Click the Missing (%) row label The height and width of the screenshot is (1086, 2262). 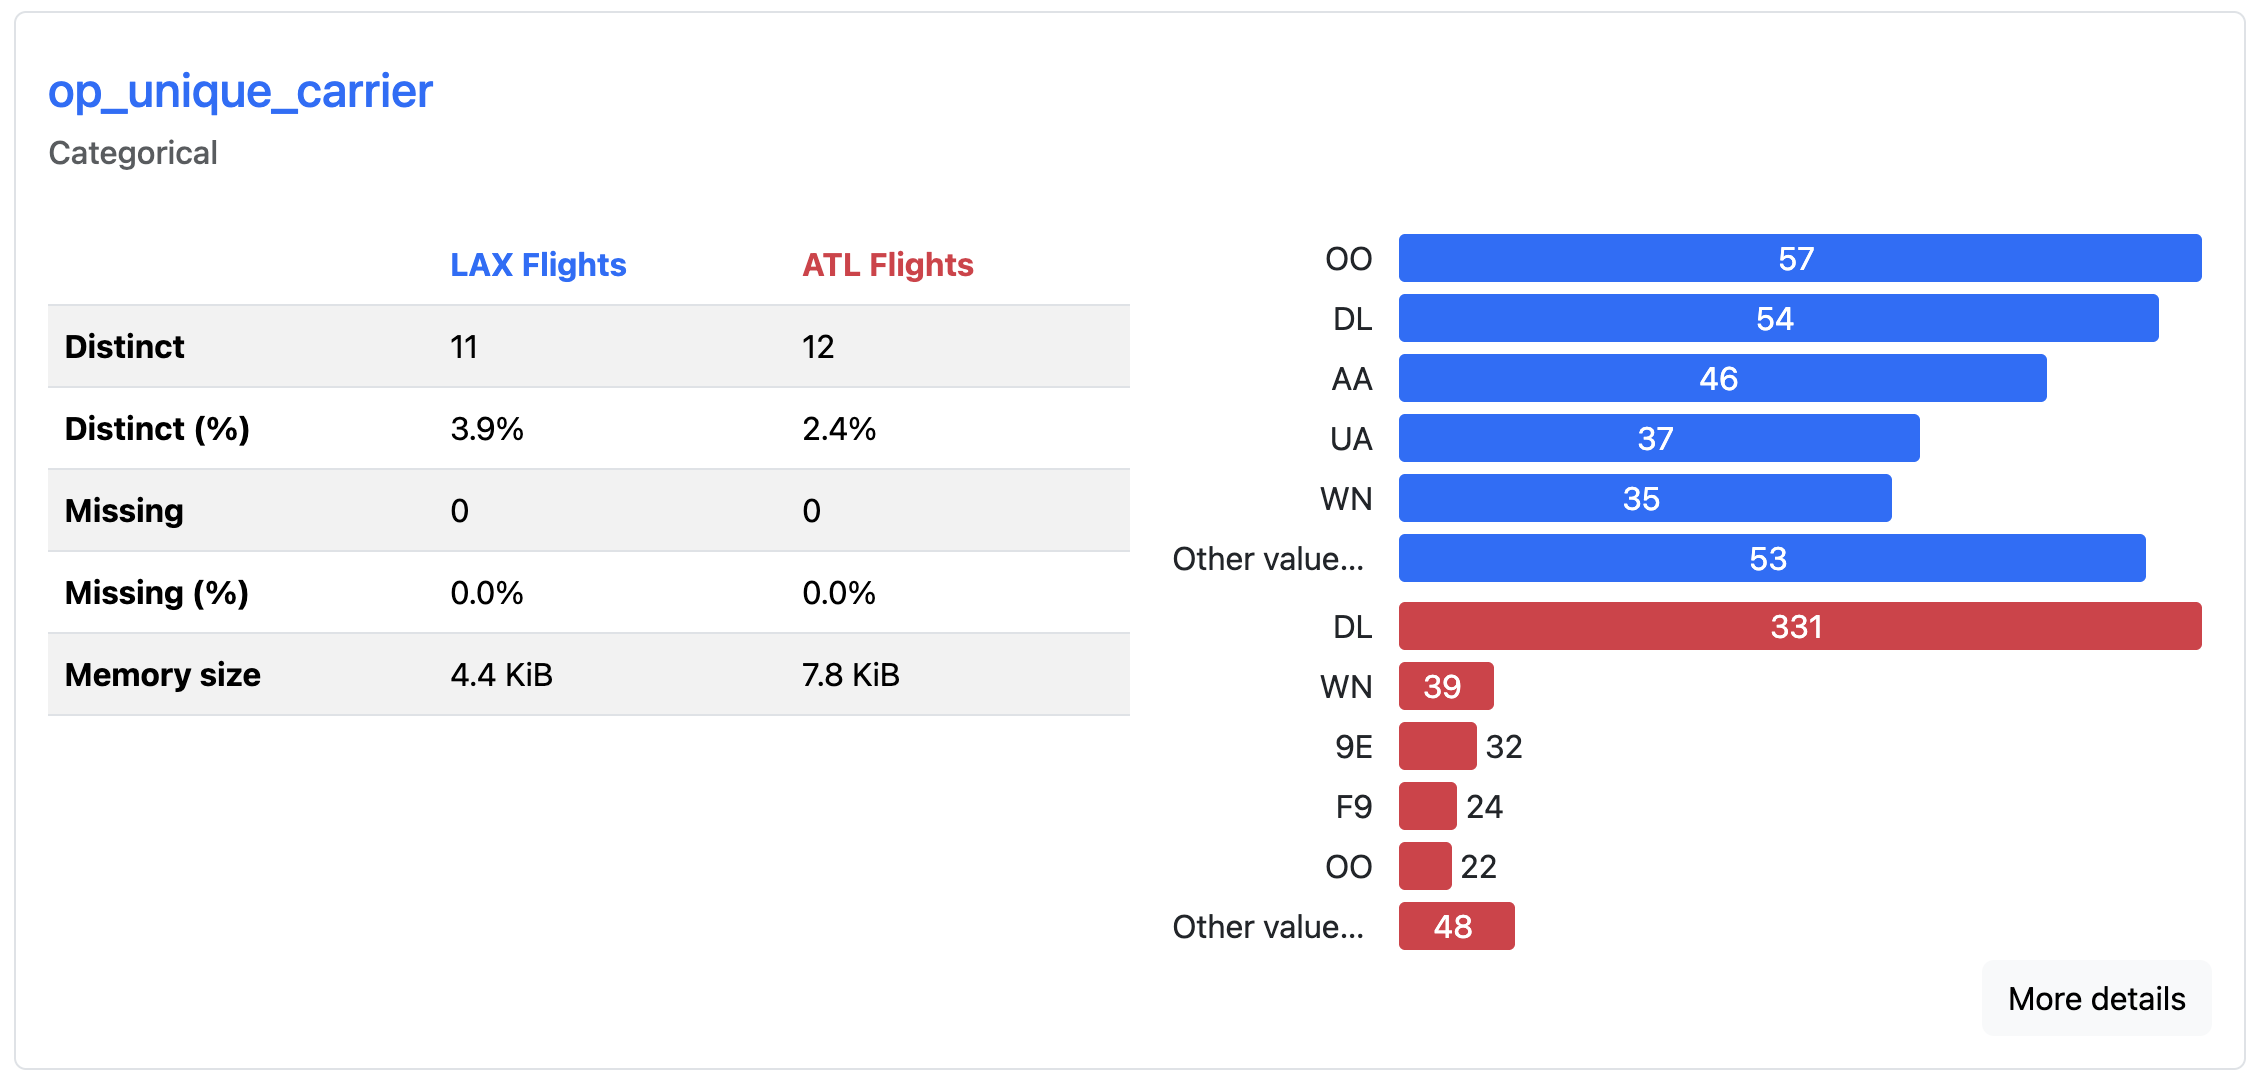(x=157, y=593)
